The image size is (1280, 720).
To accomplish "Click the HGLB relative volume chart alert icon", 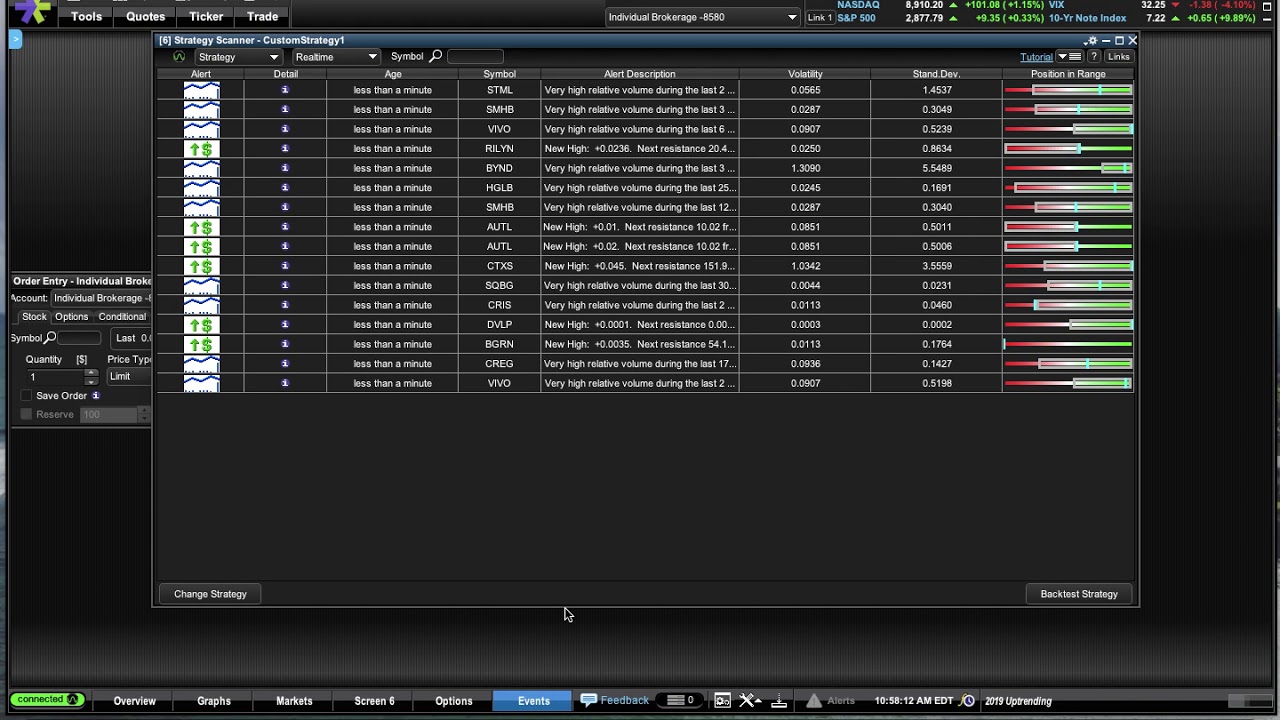I will (201, 187).
